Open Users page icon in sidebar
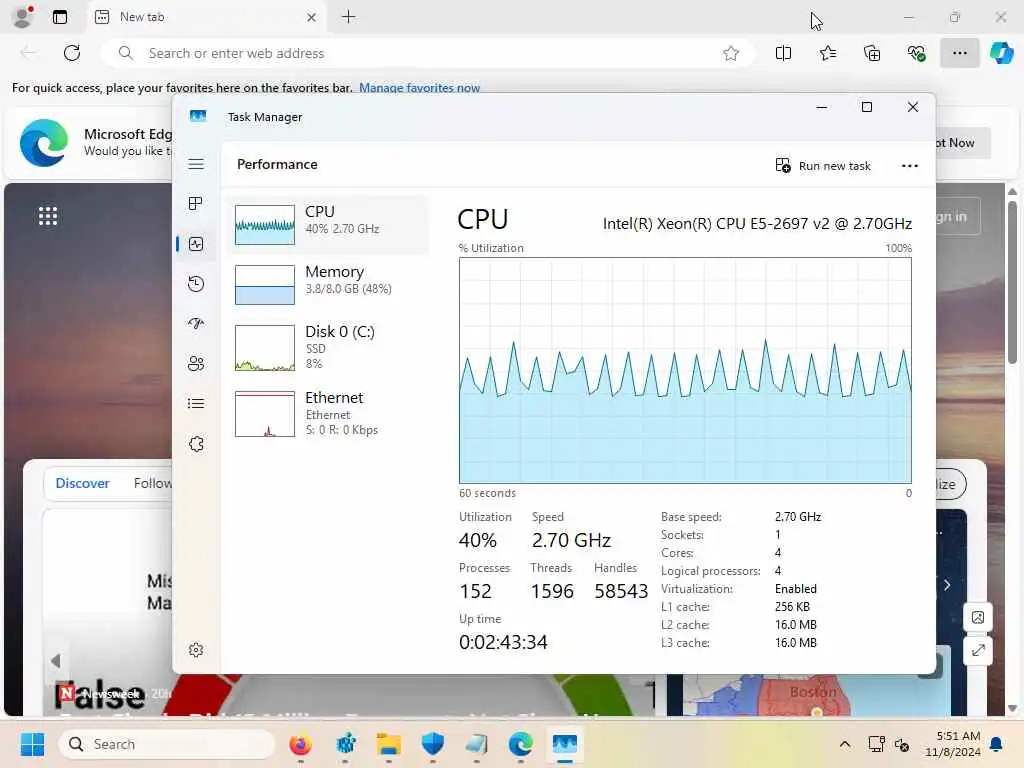Image resolution: width=1024 pixels, height=768 pixels. tap(196, 364)
